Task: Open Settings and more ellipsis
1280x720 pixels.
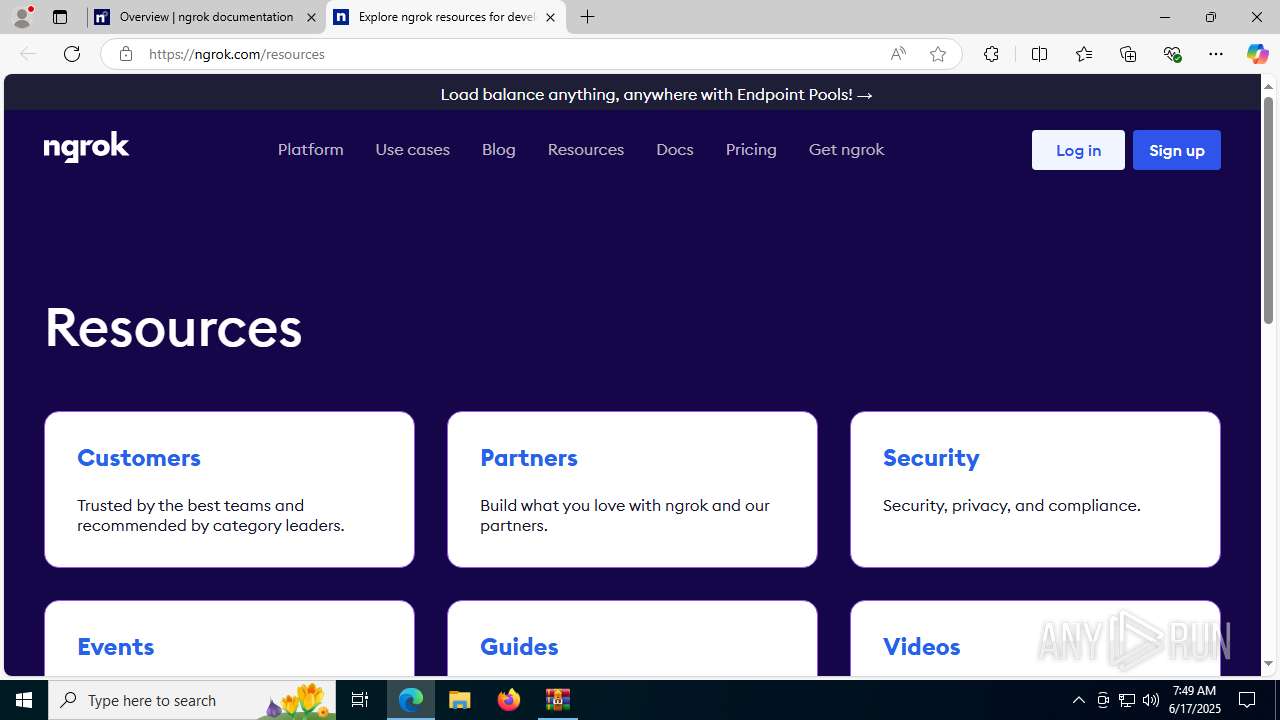Action: (1216, 54)
